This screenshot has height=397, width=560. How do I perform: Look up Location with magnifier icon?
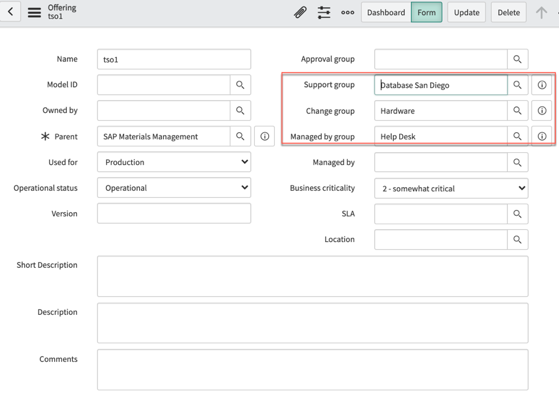point(518,240)
